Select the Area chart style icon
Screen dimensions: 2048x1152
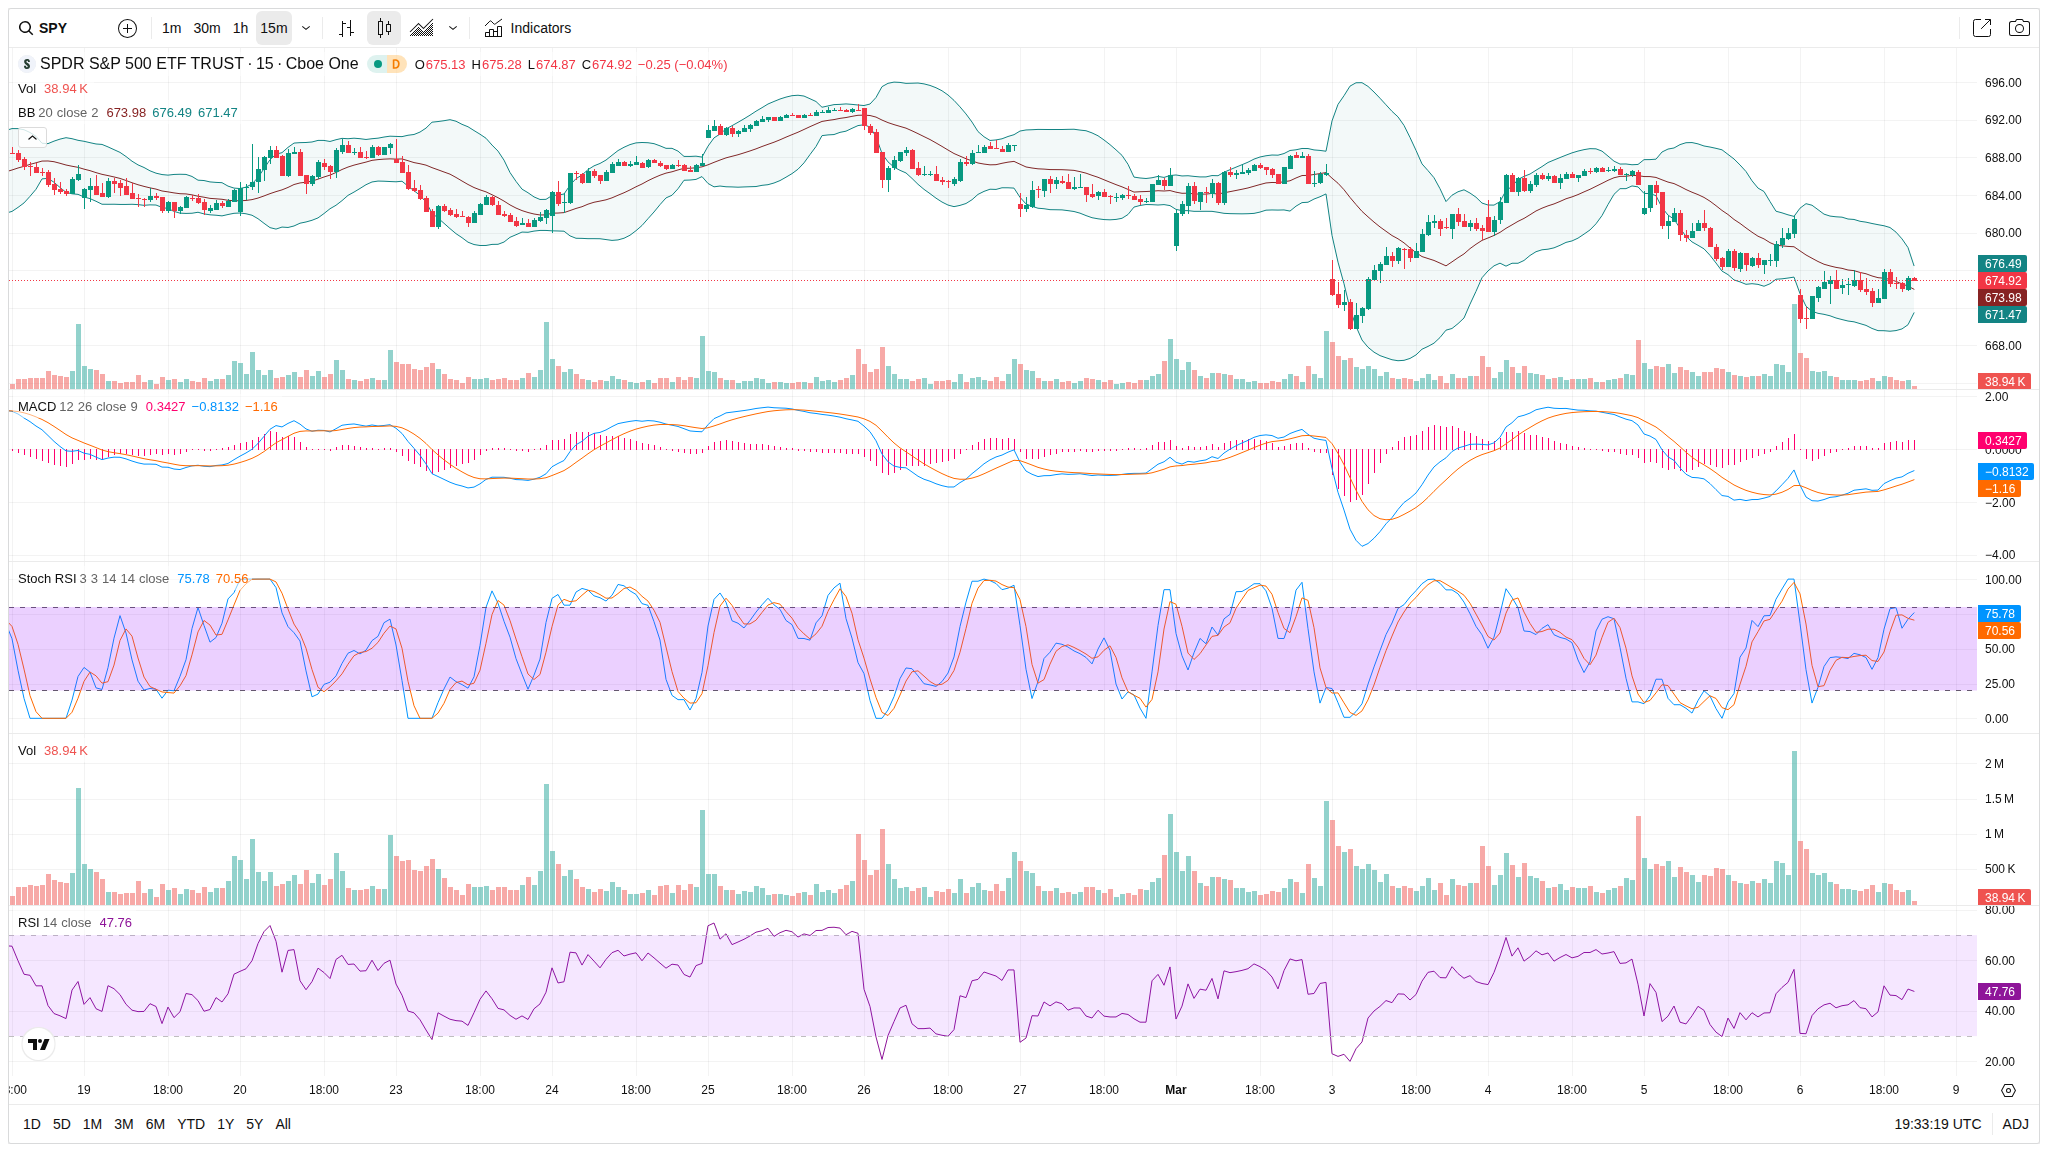[422, 28]
